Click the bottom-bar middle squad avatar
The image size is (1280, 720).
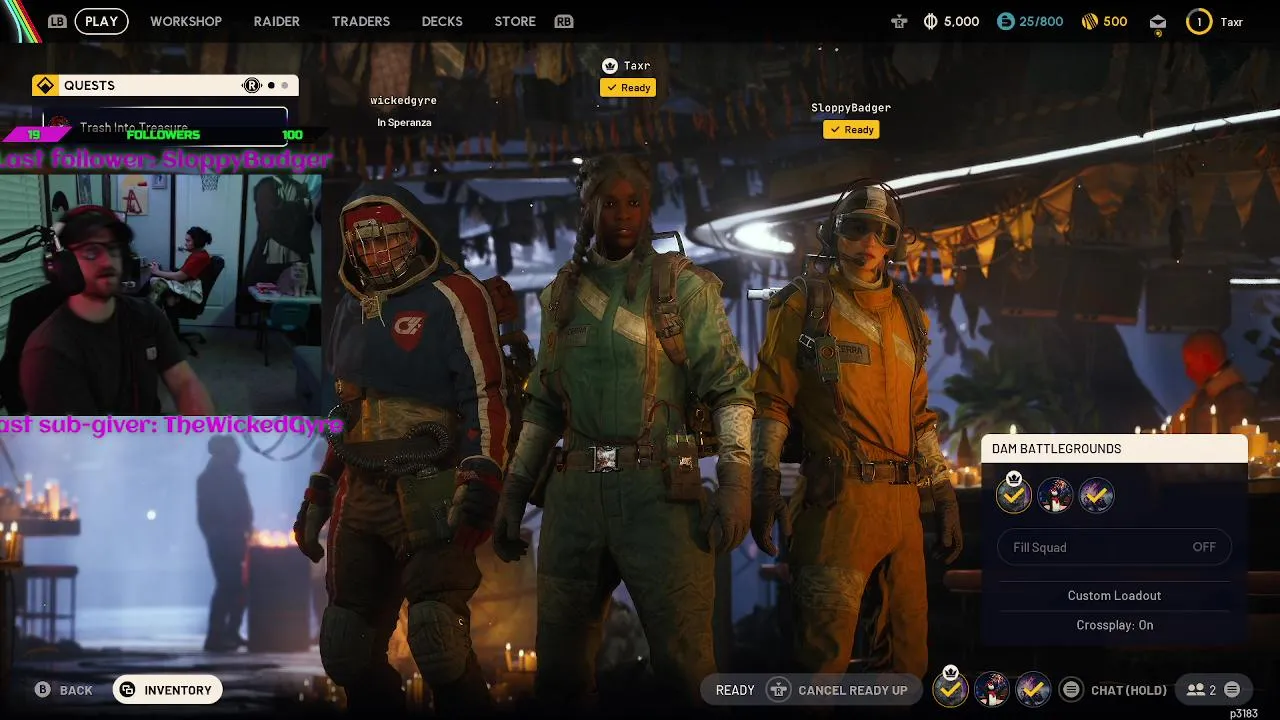992,689
